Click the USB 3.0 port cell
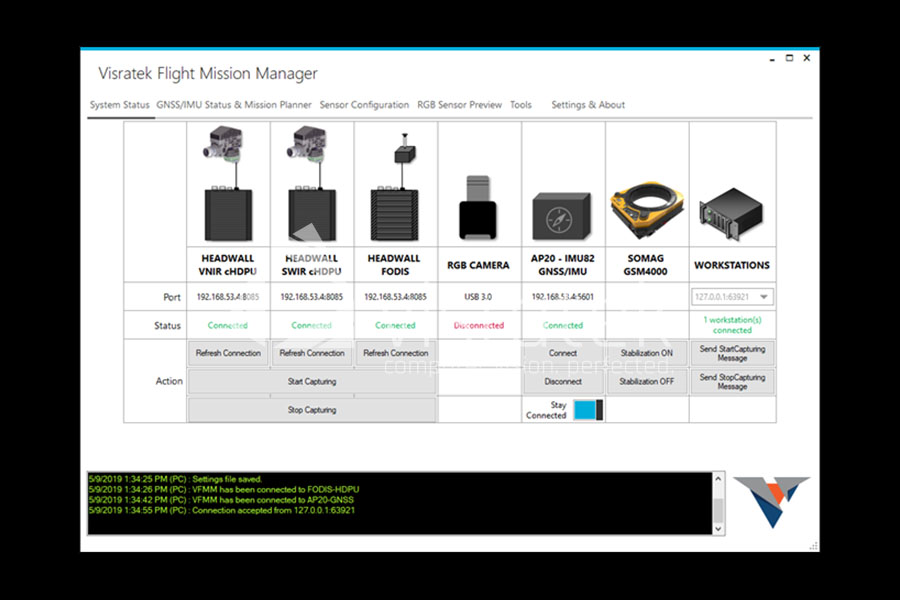The height and width of the screenshot is (600, 900). coord(478,297)
